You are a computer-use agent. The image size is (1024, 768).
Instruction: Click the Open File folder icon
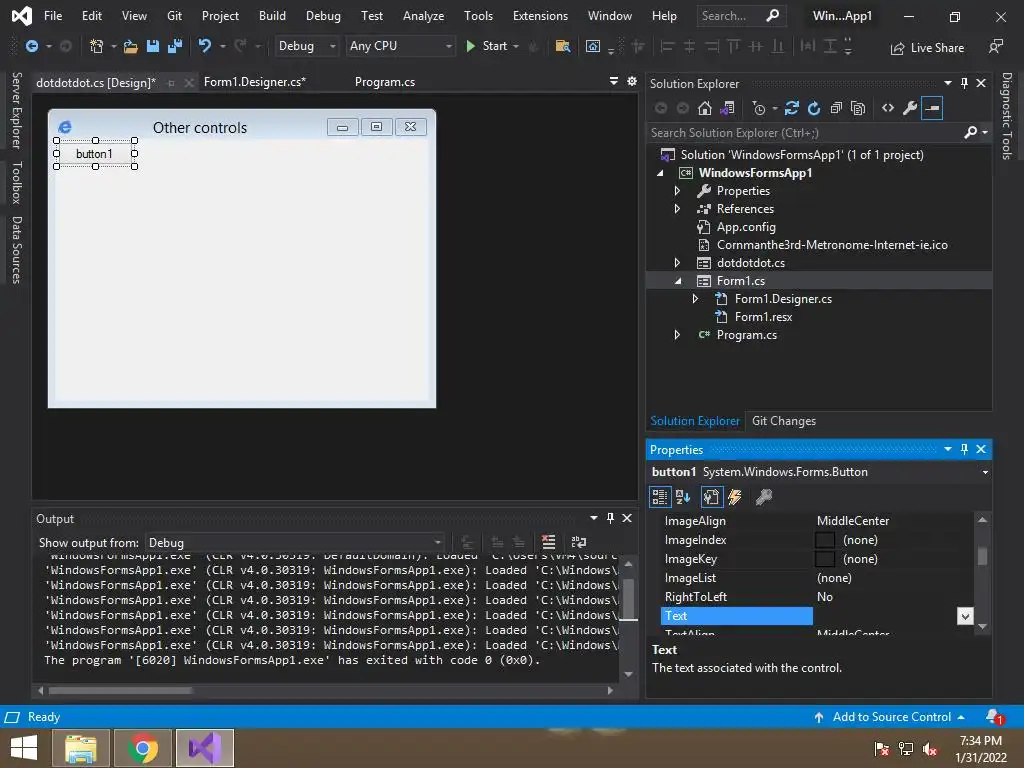[131, 46]
